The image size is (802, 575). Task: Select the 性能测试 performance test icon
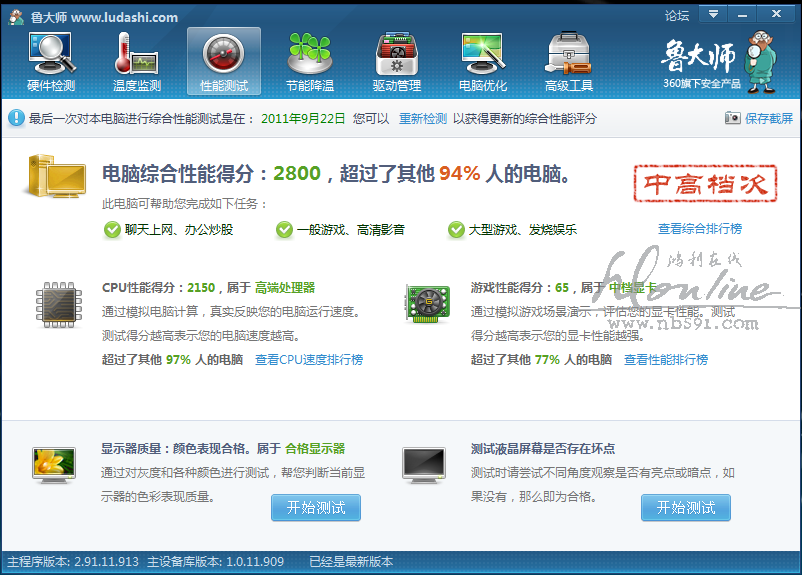point(224,61)
